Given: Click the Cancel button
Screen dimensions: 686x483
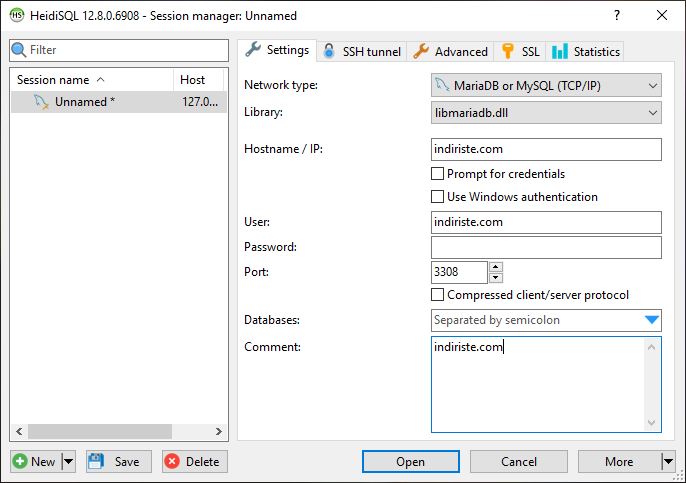Looking at the screenshot, I should 518,462.
